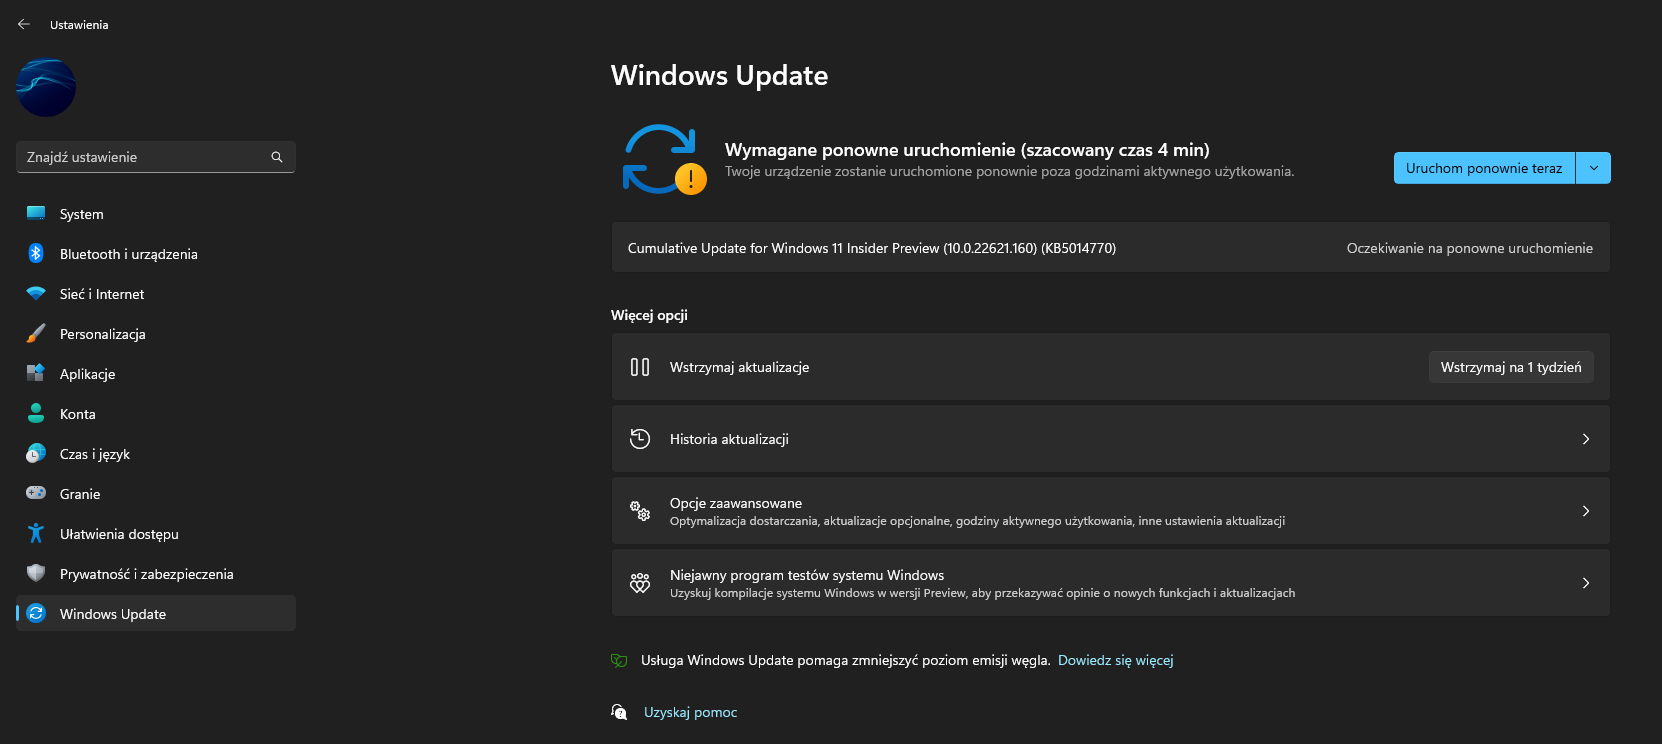
Task: Click the search magnifier icon
Action: point(277,157)
